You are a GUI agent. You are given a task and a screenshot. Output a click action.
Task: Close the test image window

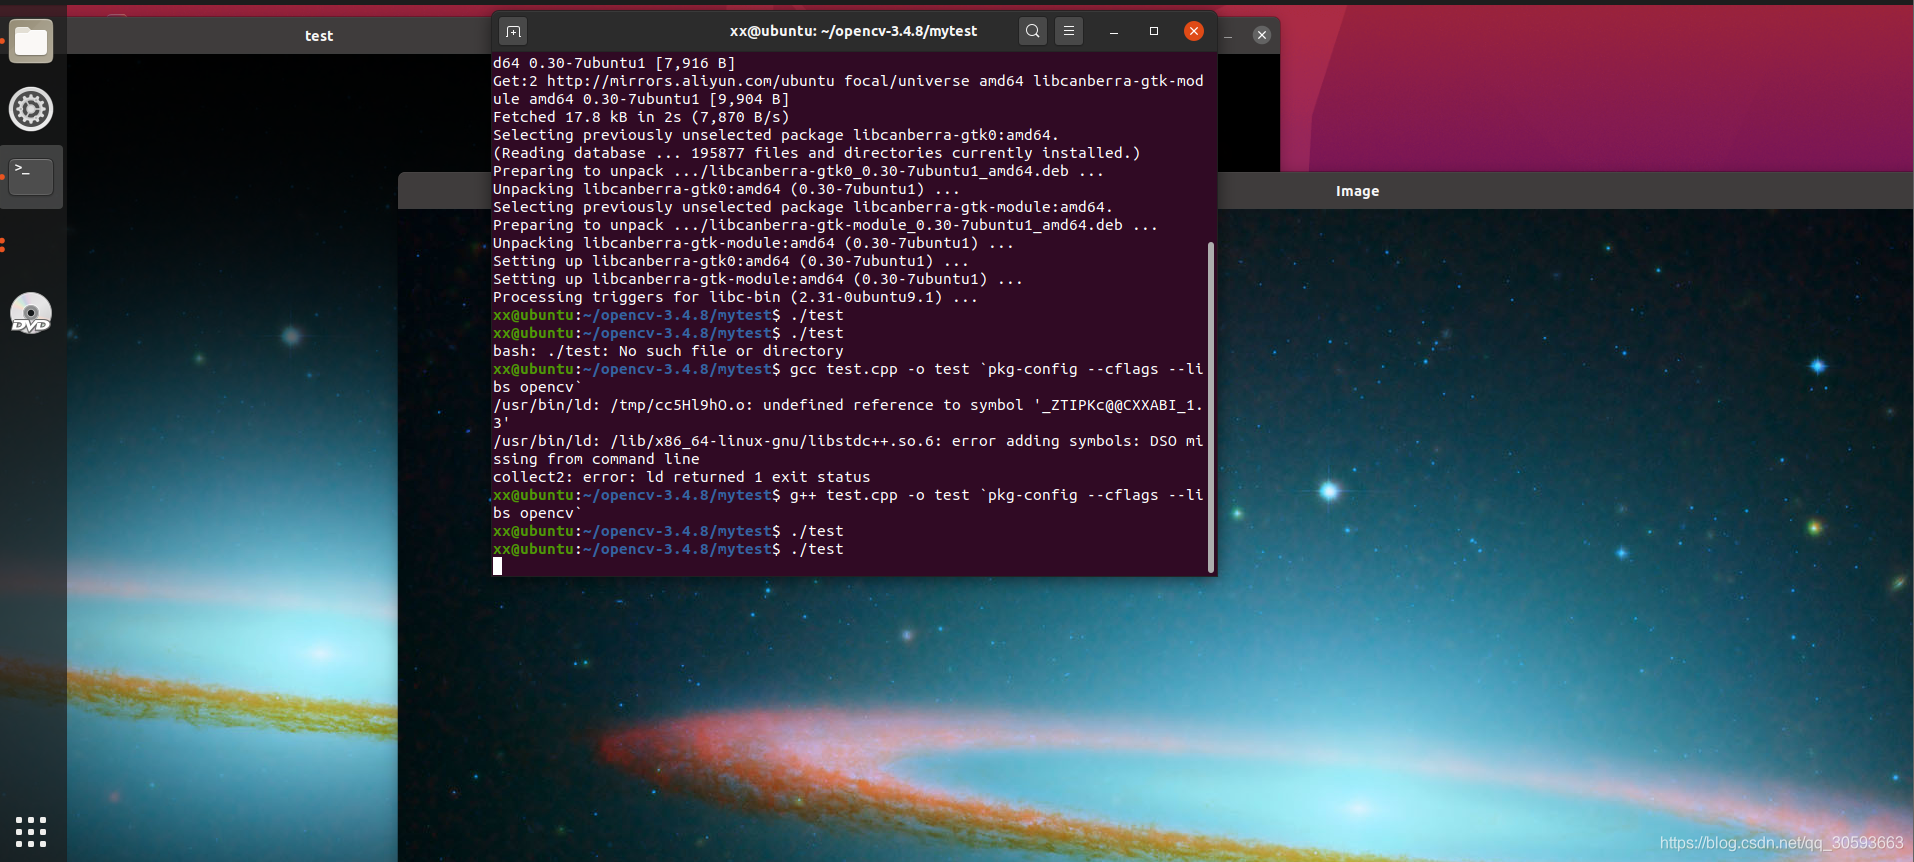point(1262,35)
